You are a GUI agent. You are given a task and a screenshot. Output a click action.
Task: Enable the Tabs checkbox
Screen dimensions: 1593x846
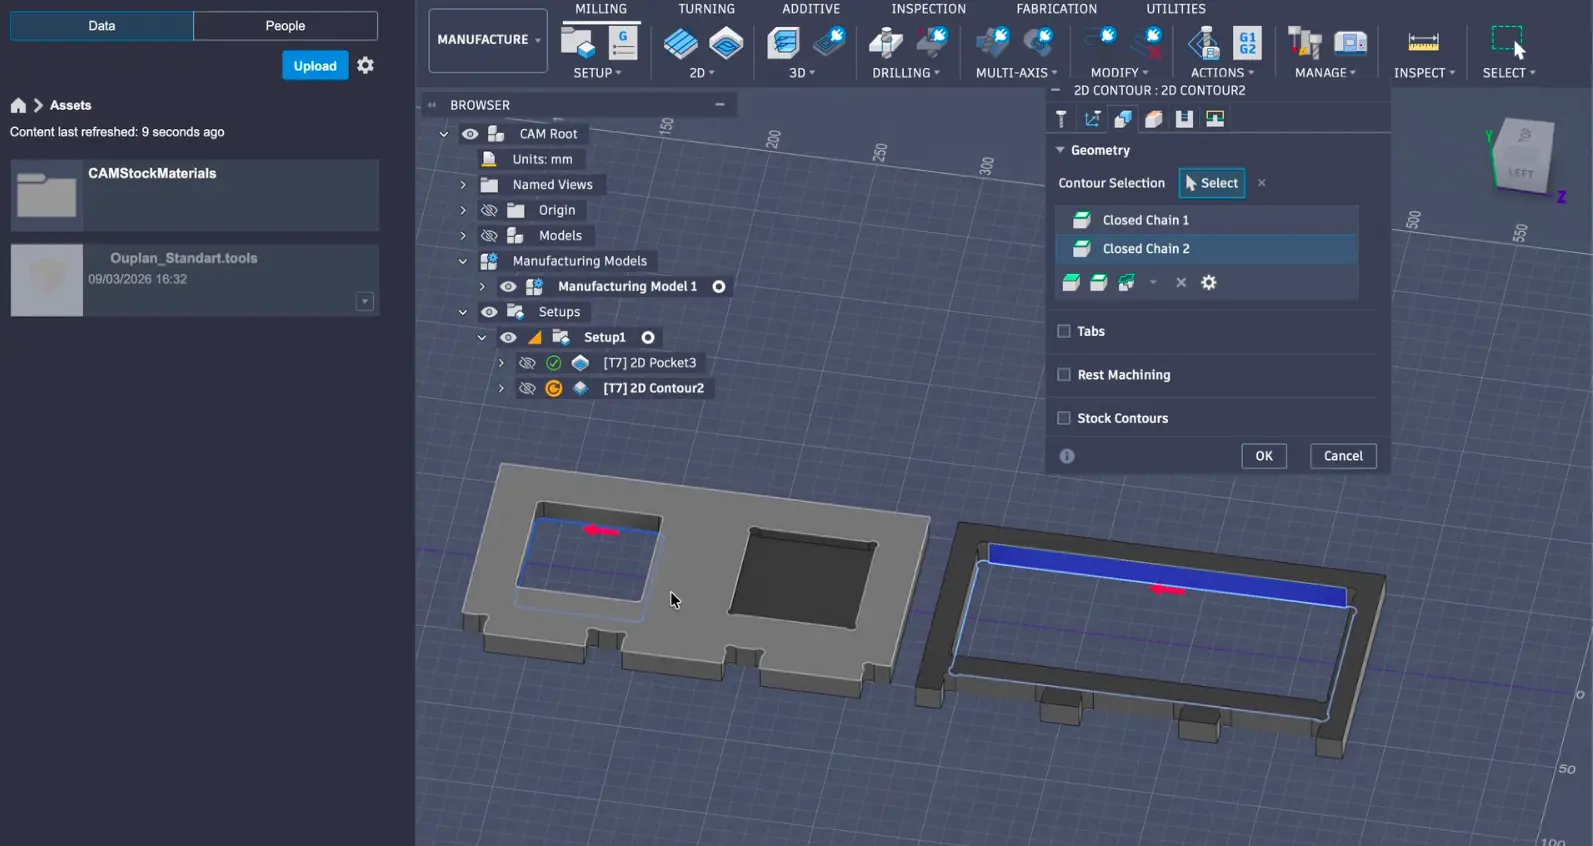point(1064,331)
